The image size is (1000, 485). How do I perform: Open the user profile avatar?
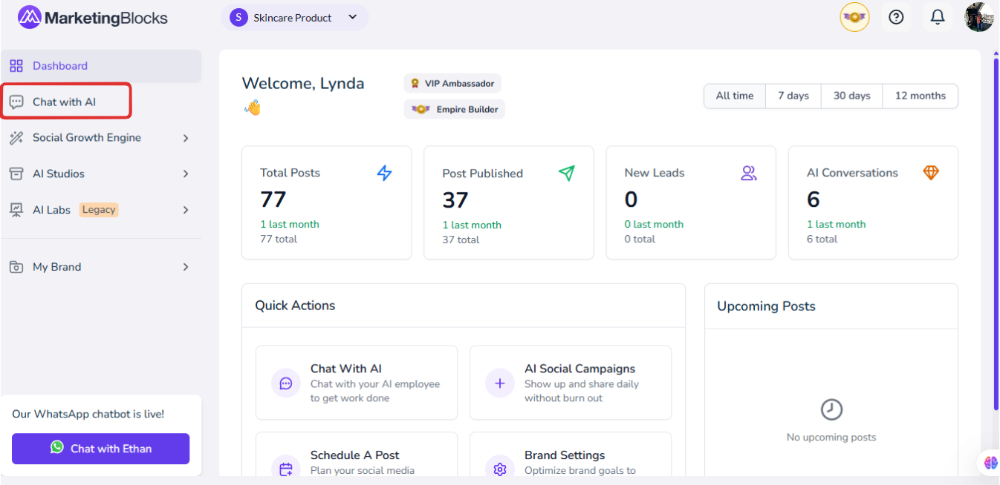[978, 17]
